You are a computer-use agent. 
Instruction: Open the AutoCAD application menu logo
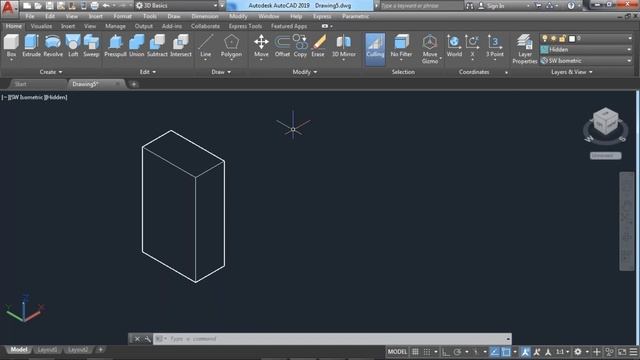(x=8, y=8)
